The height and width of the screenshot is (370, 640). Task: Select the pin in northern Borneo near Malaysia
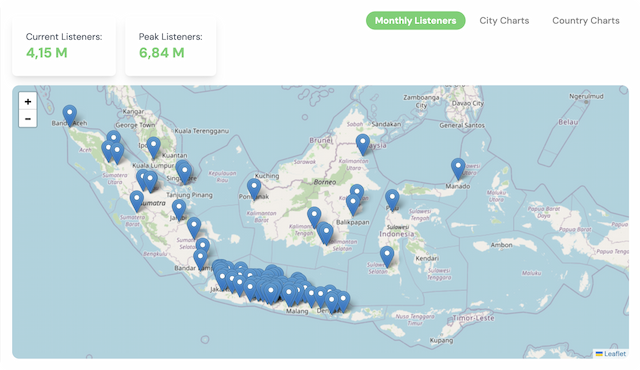(363, 145)
